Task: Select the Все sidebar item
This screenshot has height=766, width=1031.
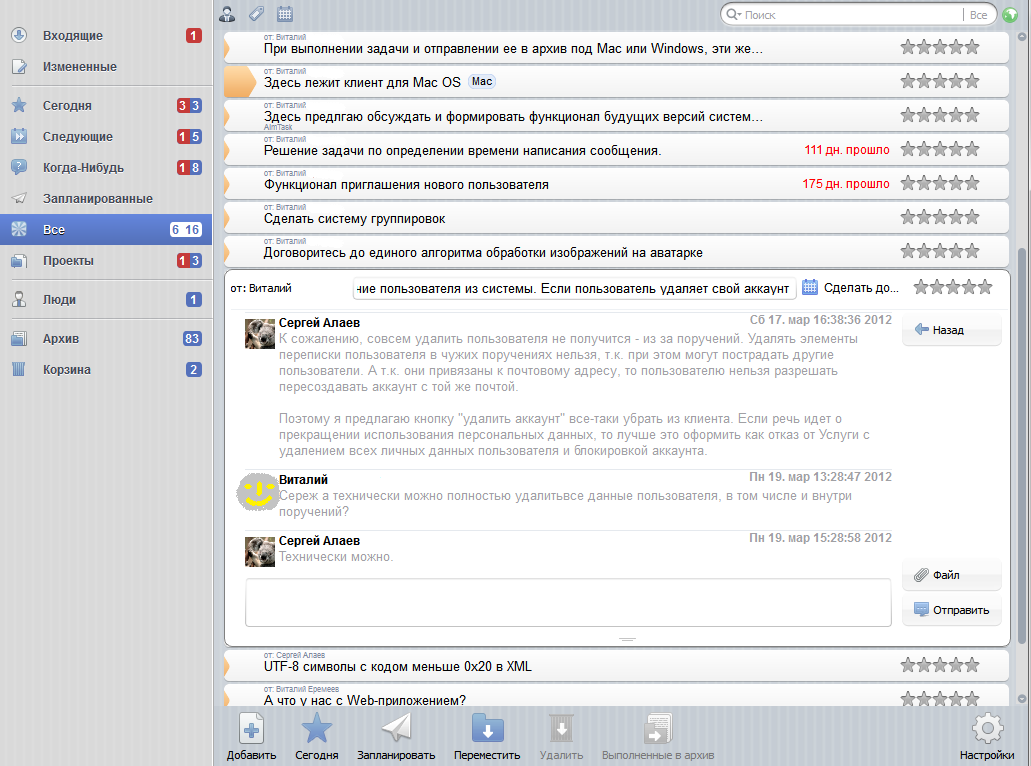Action: [x=106, y=229]
